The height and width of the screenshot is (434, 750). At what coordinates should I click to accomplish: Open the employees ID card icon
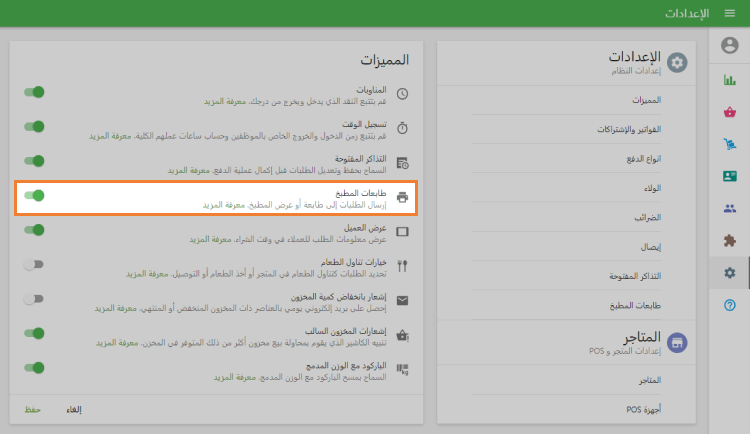[729, 176]
